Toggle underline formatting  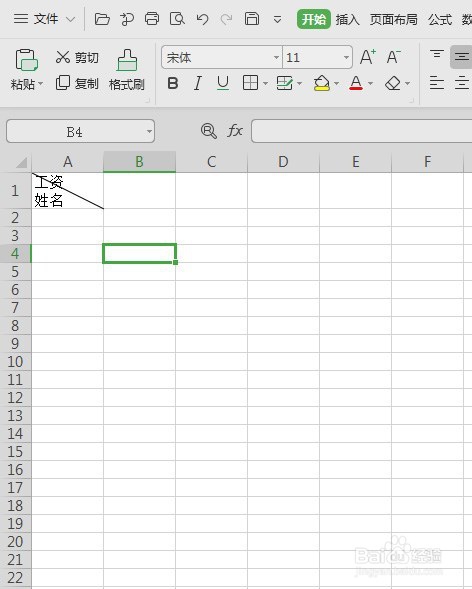tap(223, 83)
